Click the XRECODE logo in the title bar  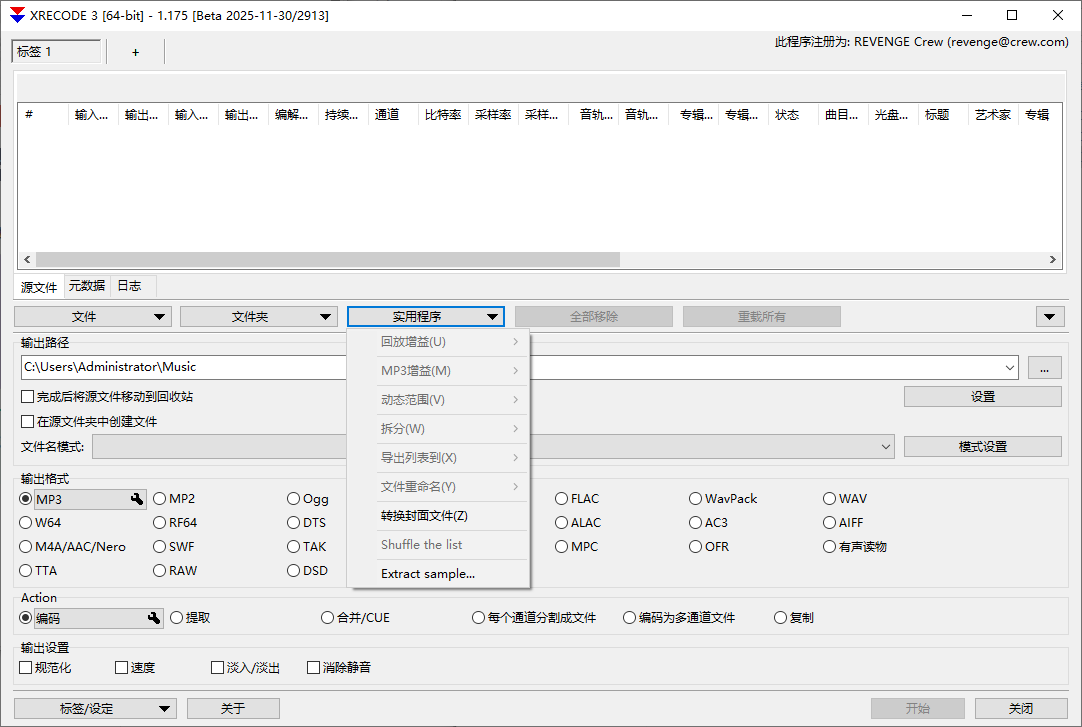pos(16,14)
